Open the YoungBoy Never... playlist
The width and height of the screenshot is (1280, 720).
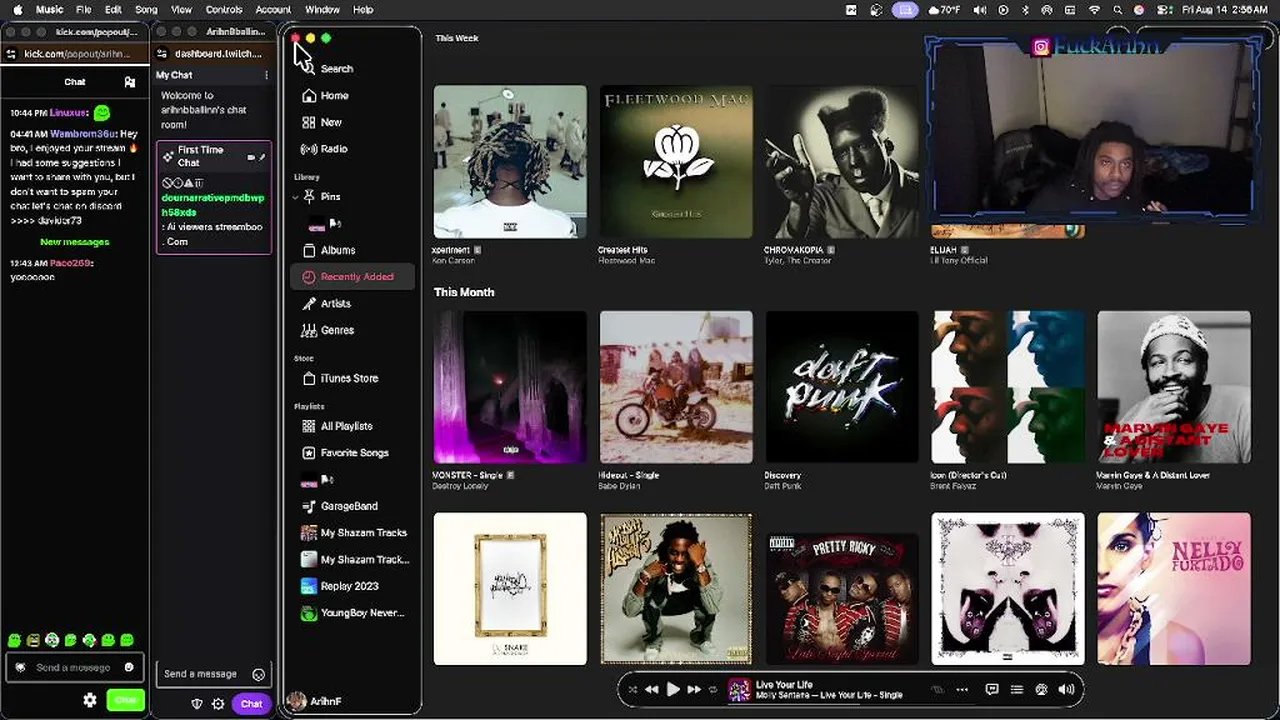click(353, 613)
